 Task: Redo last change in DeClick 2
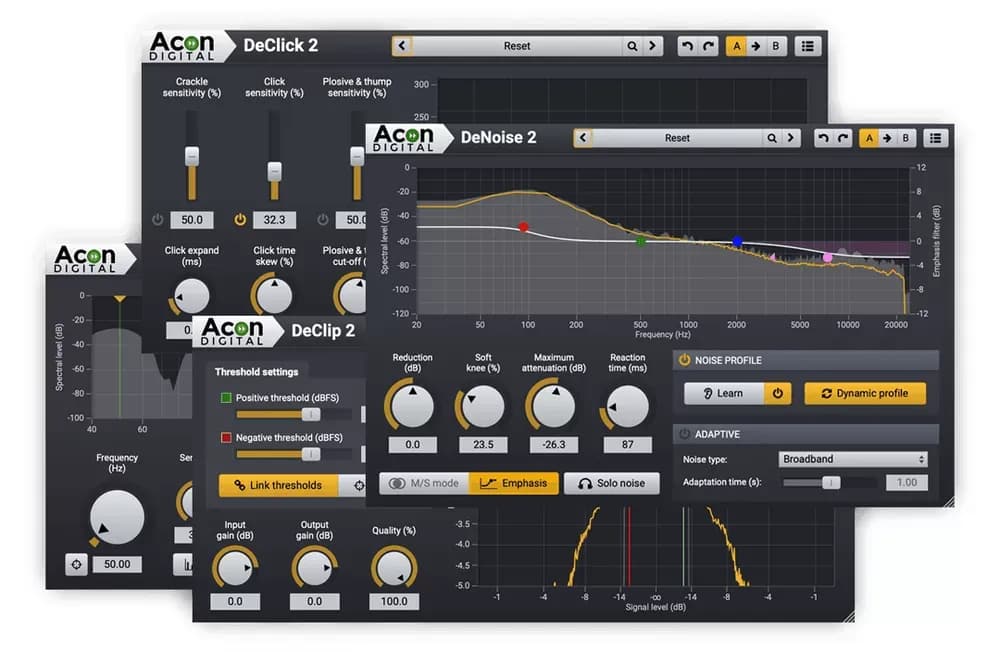708,46
